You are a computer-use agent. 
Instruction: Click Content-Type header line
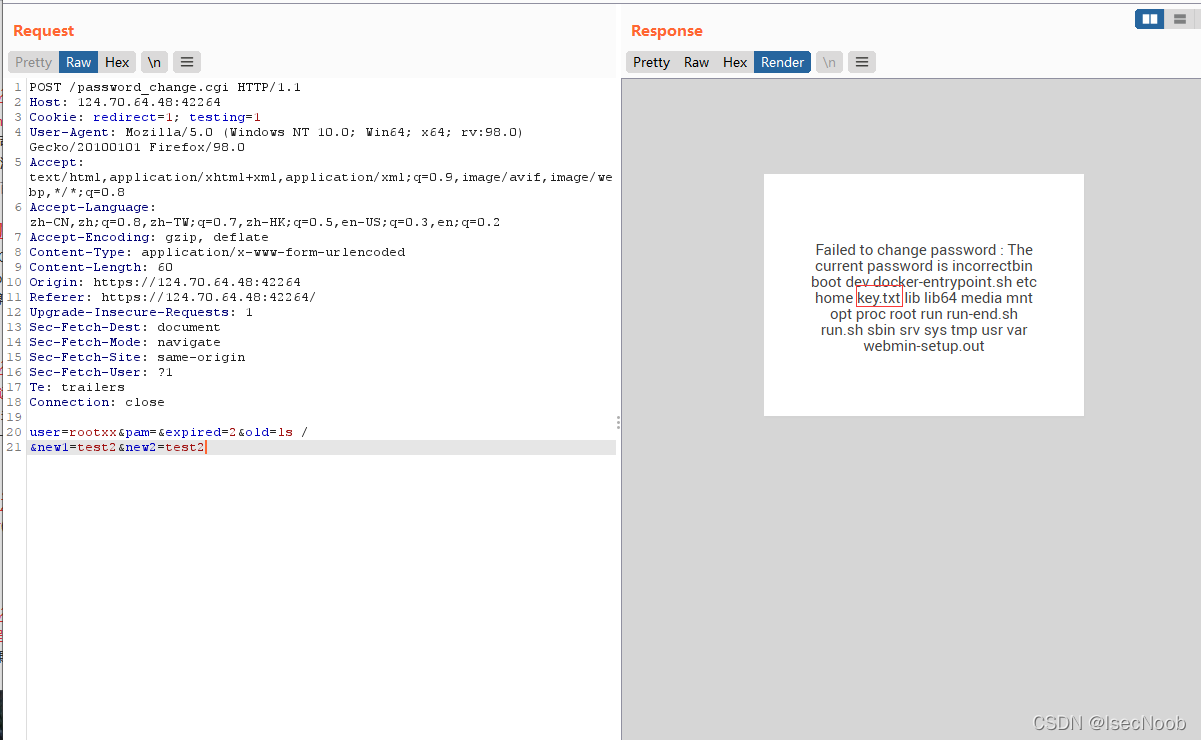(217, 252)
